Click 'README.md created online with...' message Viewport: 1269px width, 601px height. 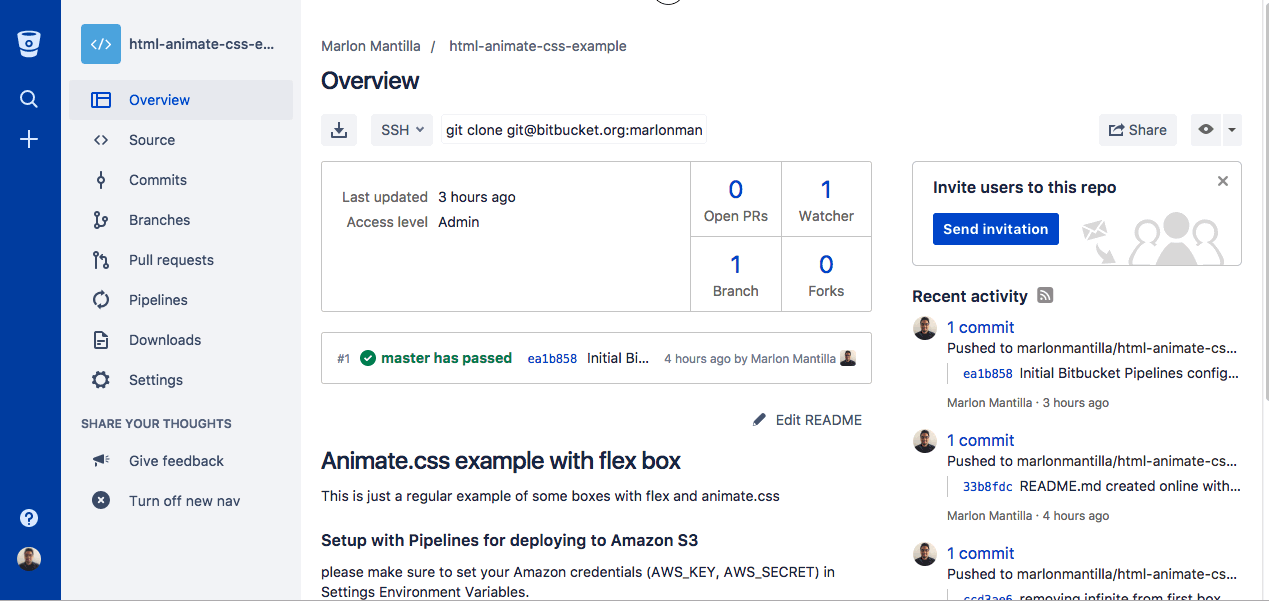click(x=1130, y=487)
